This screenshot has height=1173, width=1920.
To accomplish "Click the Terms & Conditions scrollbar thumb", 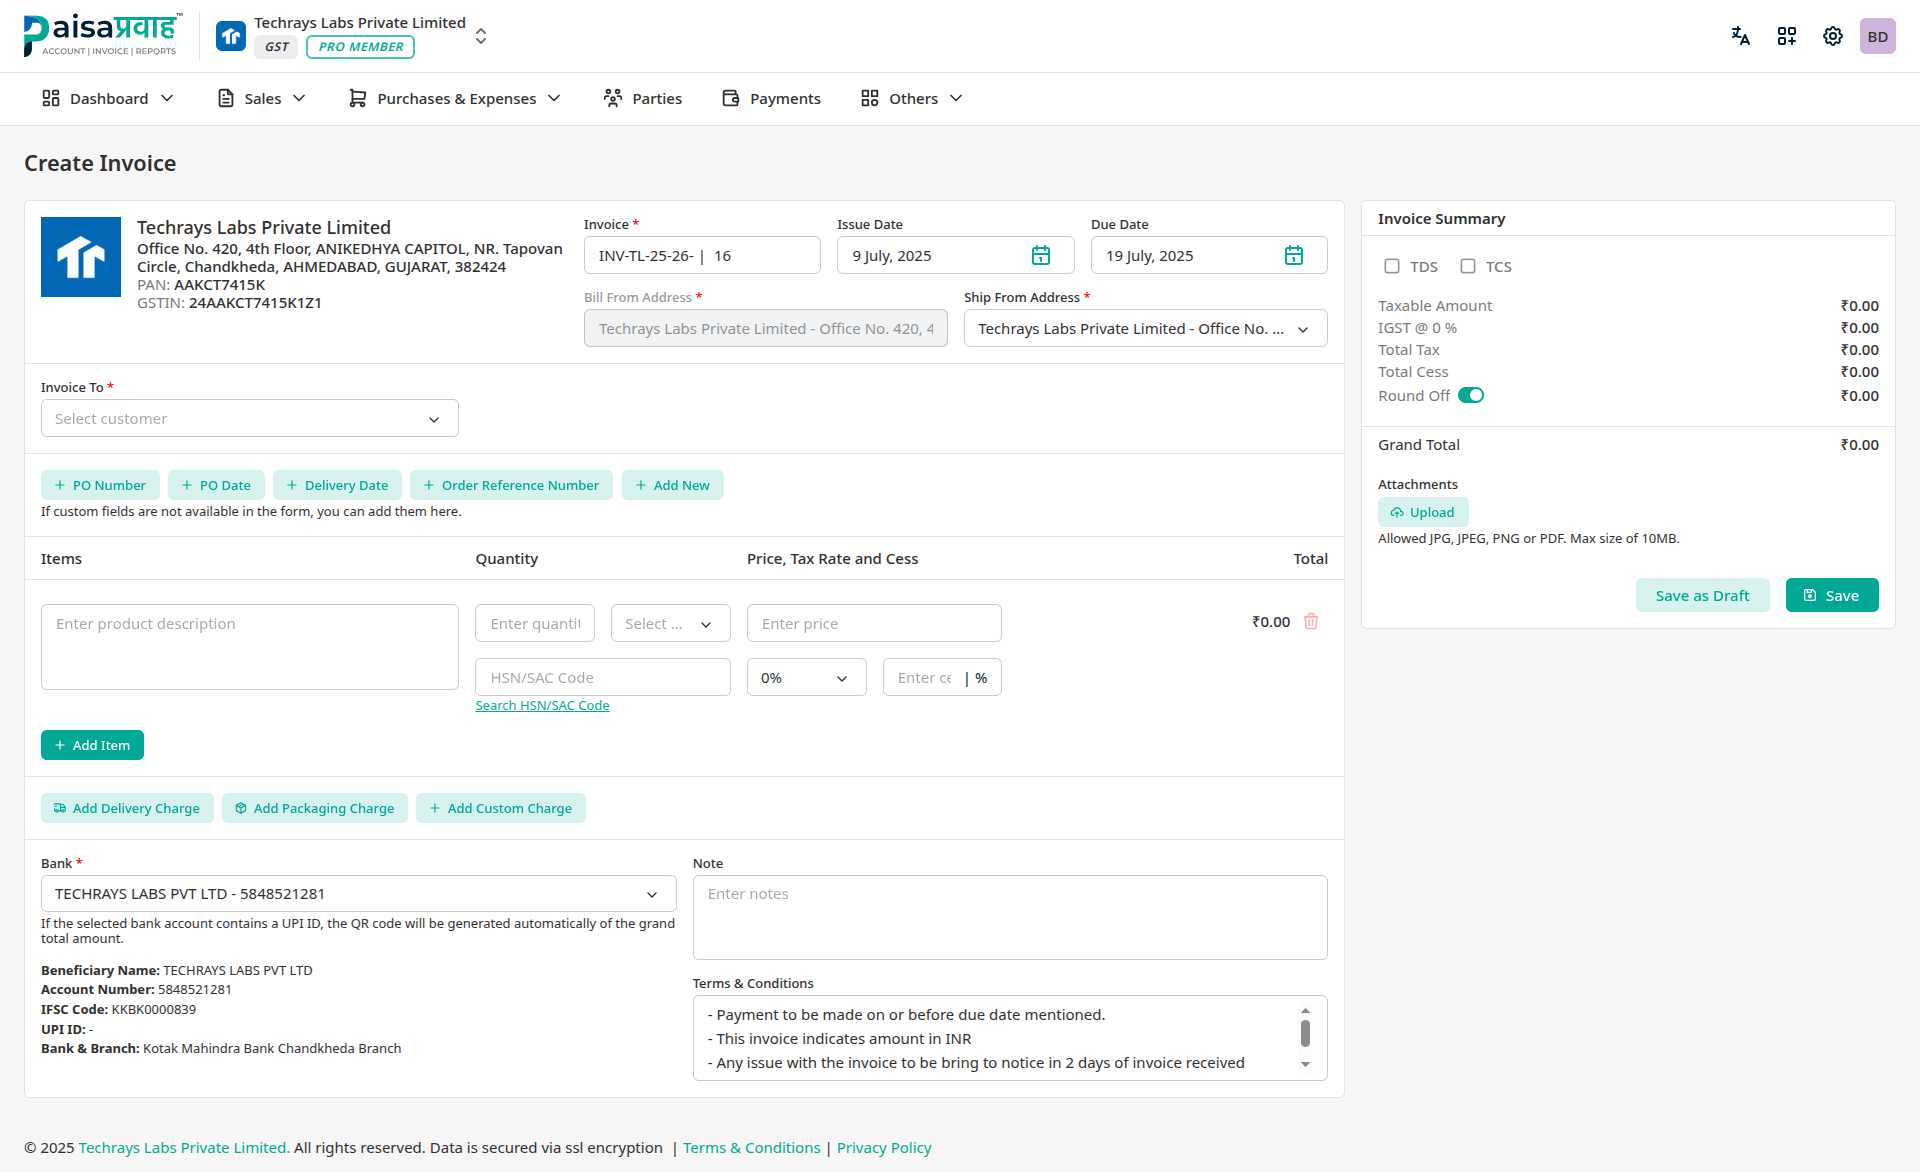I will (x=1305, y=1033).
